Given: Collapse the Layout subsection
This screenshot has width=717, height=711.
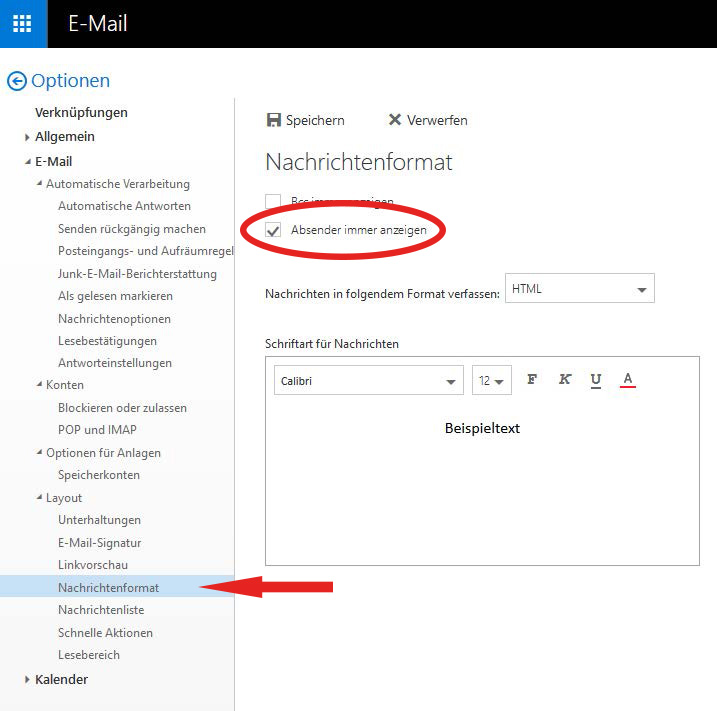Looking at the screenshot, I should pyautogui.click(x=38, y=498).
